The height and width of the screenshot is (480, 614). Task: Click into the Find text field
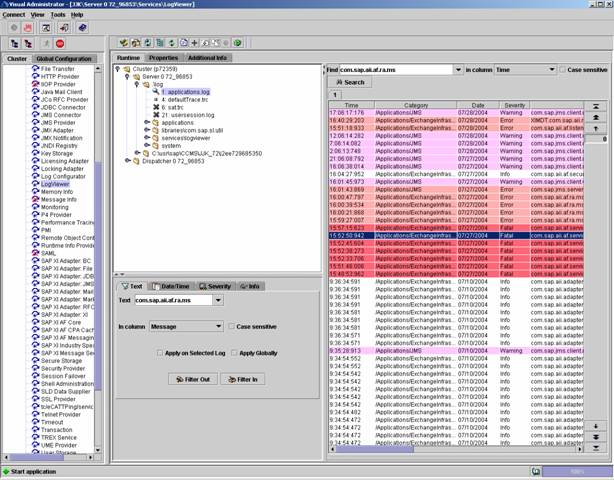click(396, 70)
